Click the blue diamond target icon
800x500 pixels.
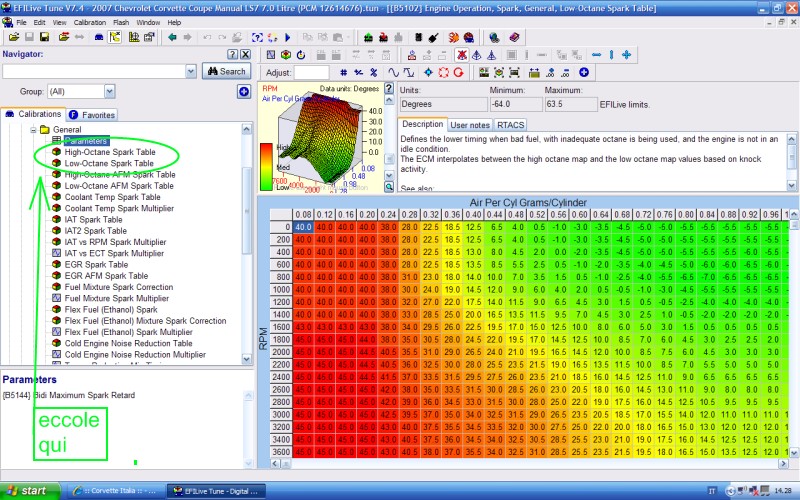click(428, 72)
